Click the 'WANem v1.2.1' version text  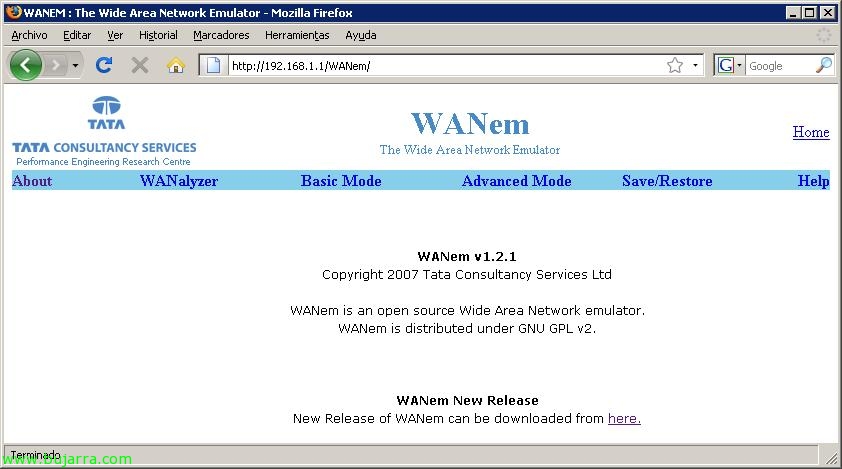(467, 257)
